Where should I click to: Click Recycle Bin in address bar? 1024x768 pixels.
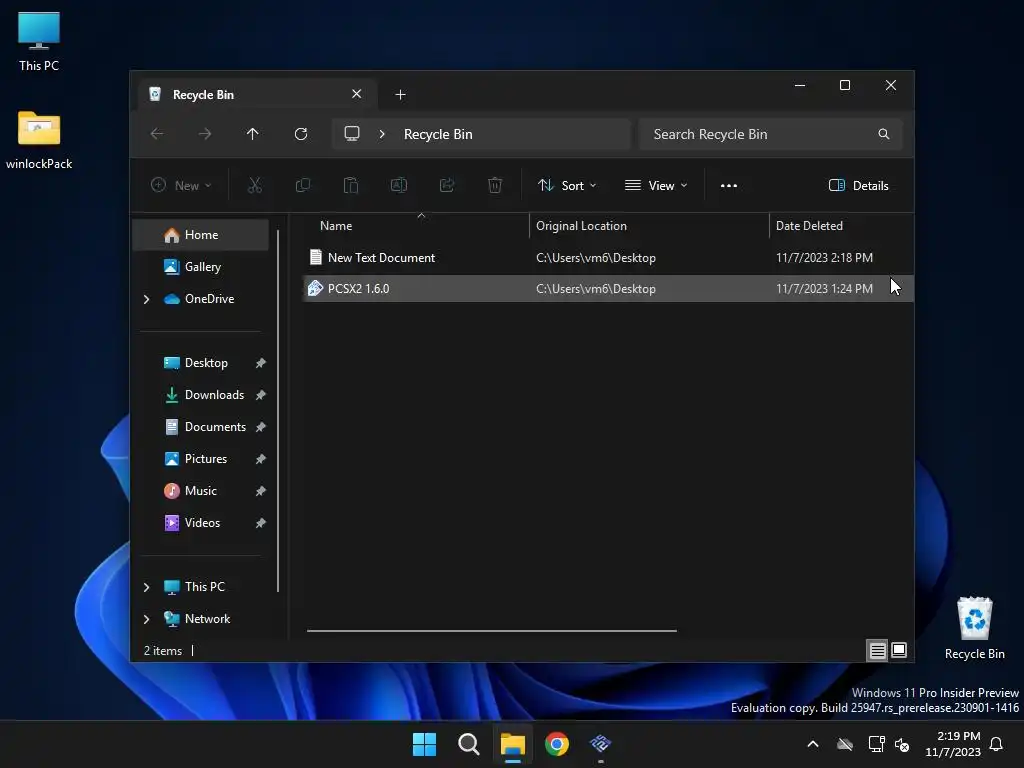[x=438, y=134]
